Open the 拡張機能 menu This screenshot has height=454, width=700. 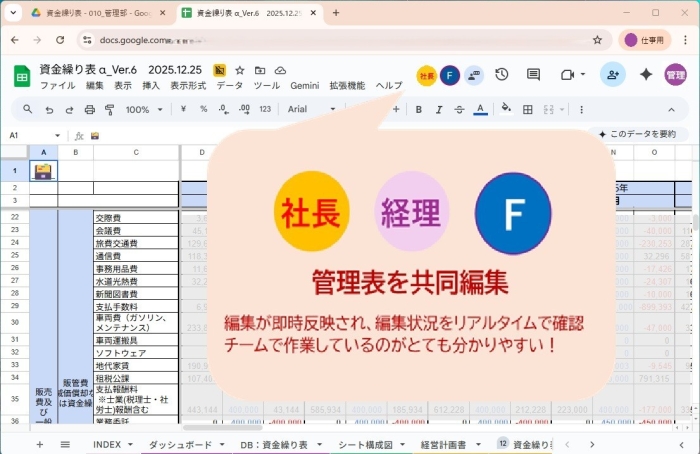point(347,86)
